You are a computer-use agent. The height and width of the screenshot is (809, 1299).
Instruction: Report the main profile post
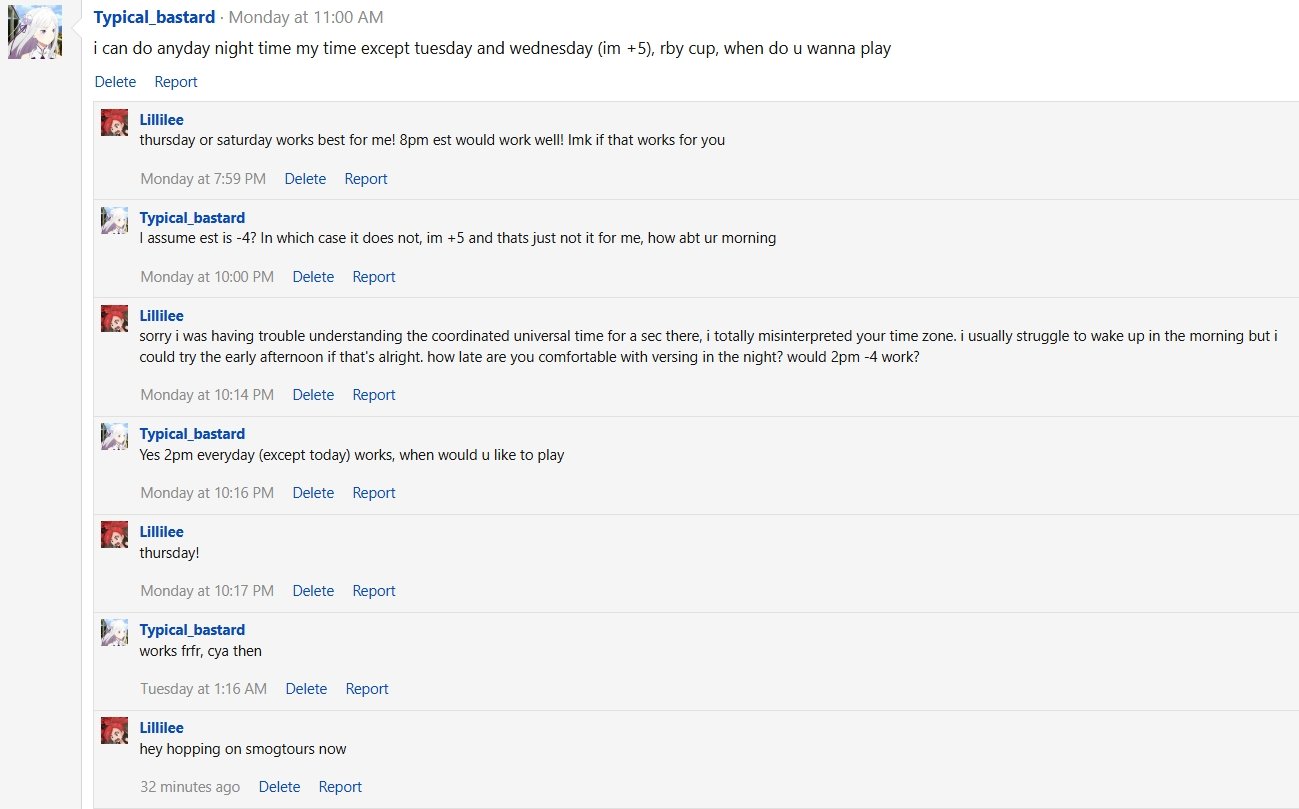(176, 82)
